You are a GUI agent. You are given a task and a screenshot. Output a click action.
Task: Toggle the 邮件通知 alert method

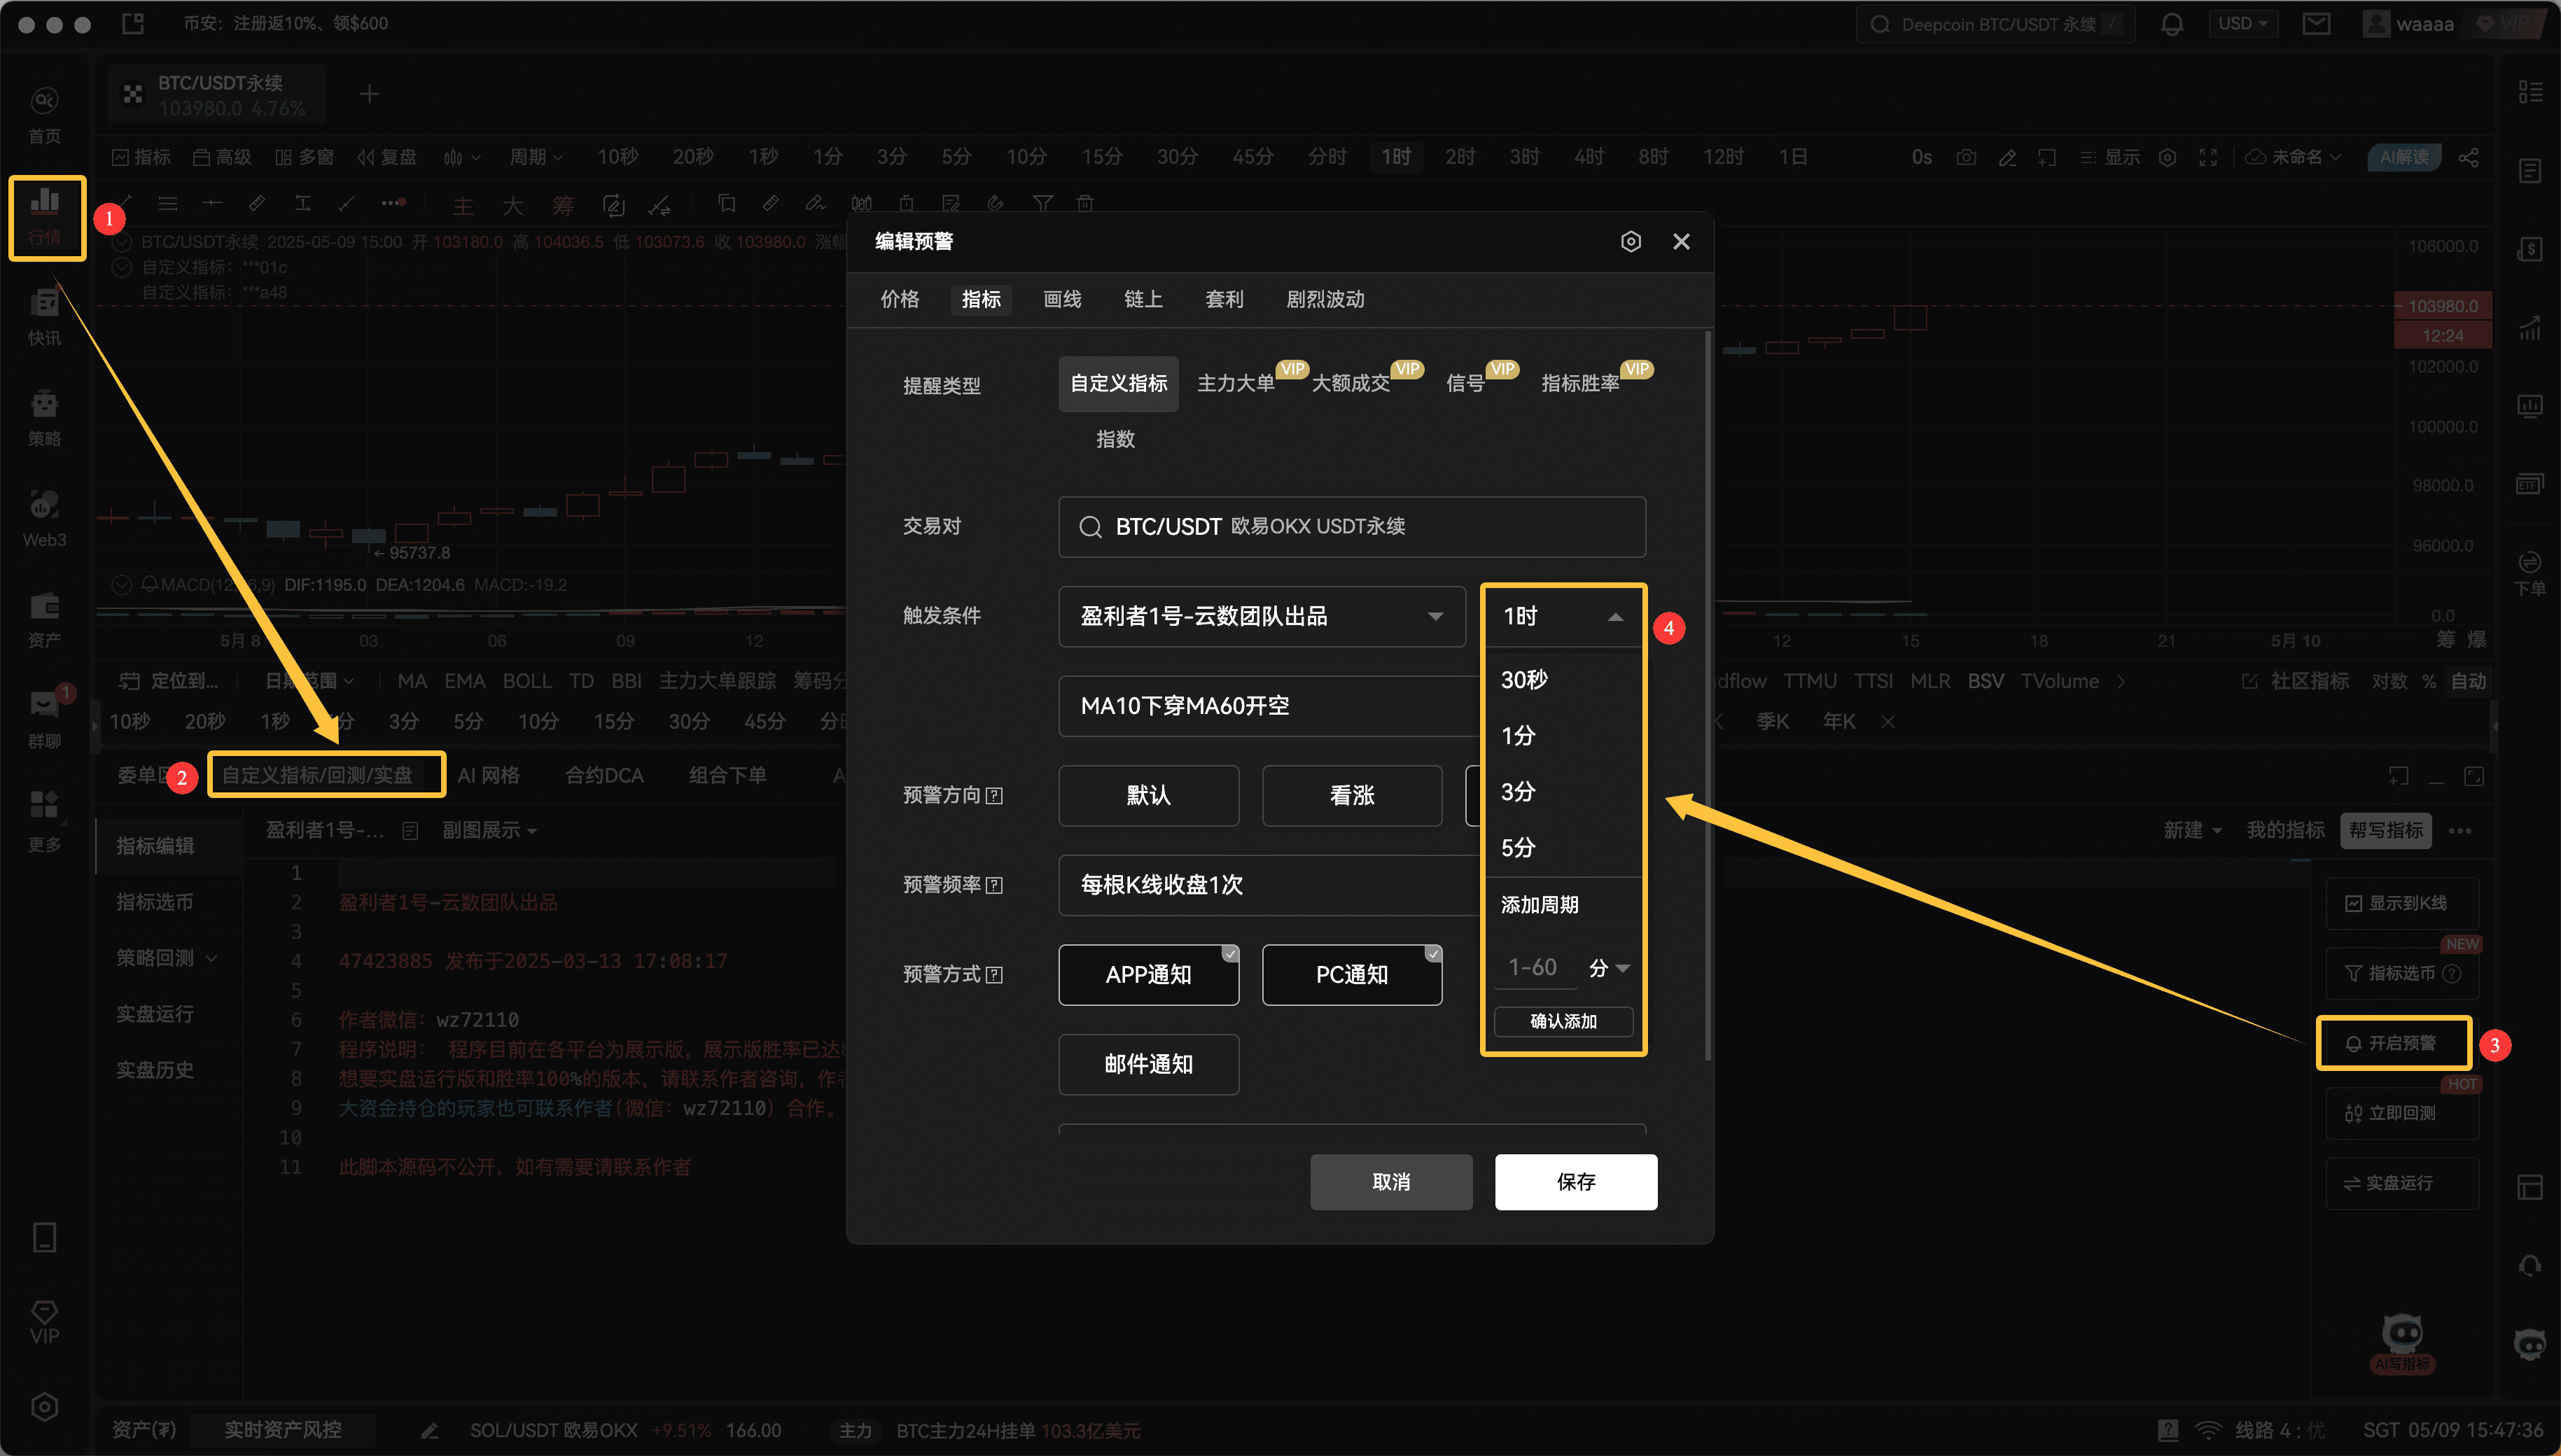pos(1148,1064)
